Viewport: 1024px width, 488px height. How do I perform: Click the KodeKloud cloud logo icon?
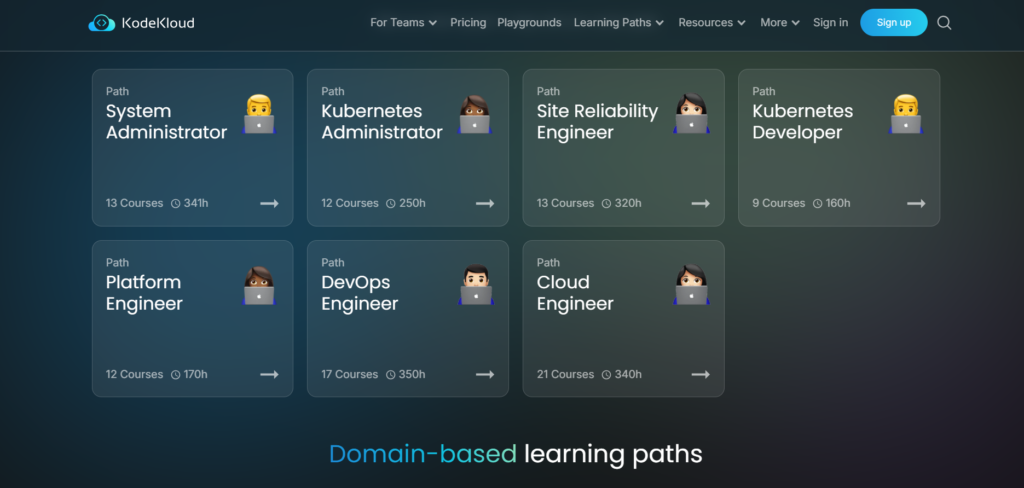(101, 23)
